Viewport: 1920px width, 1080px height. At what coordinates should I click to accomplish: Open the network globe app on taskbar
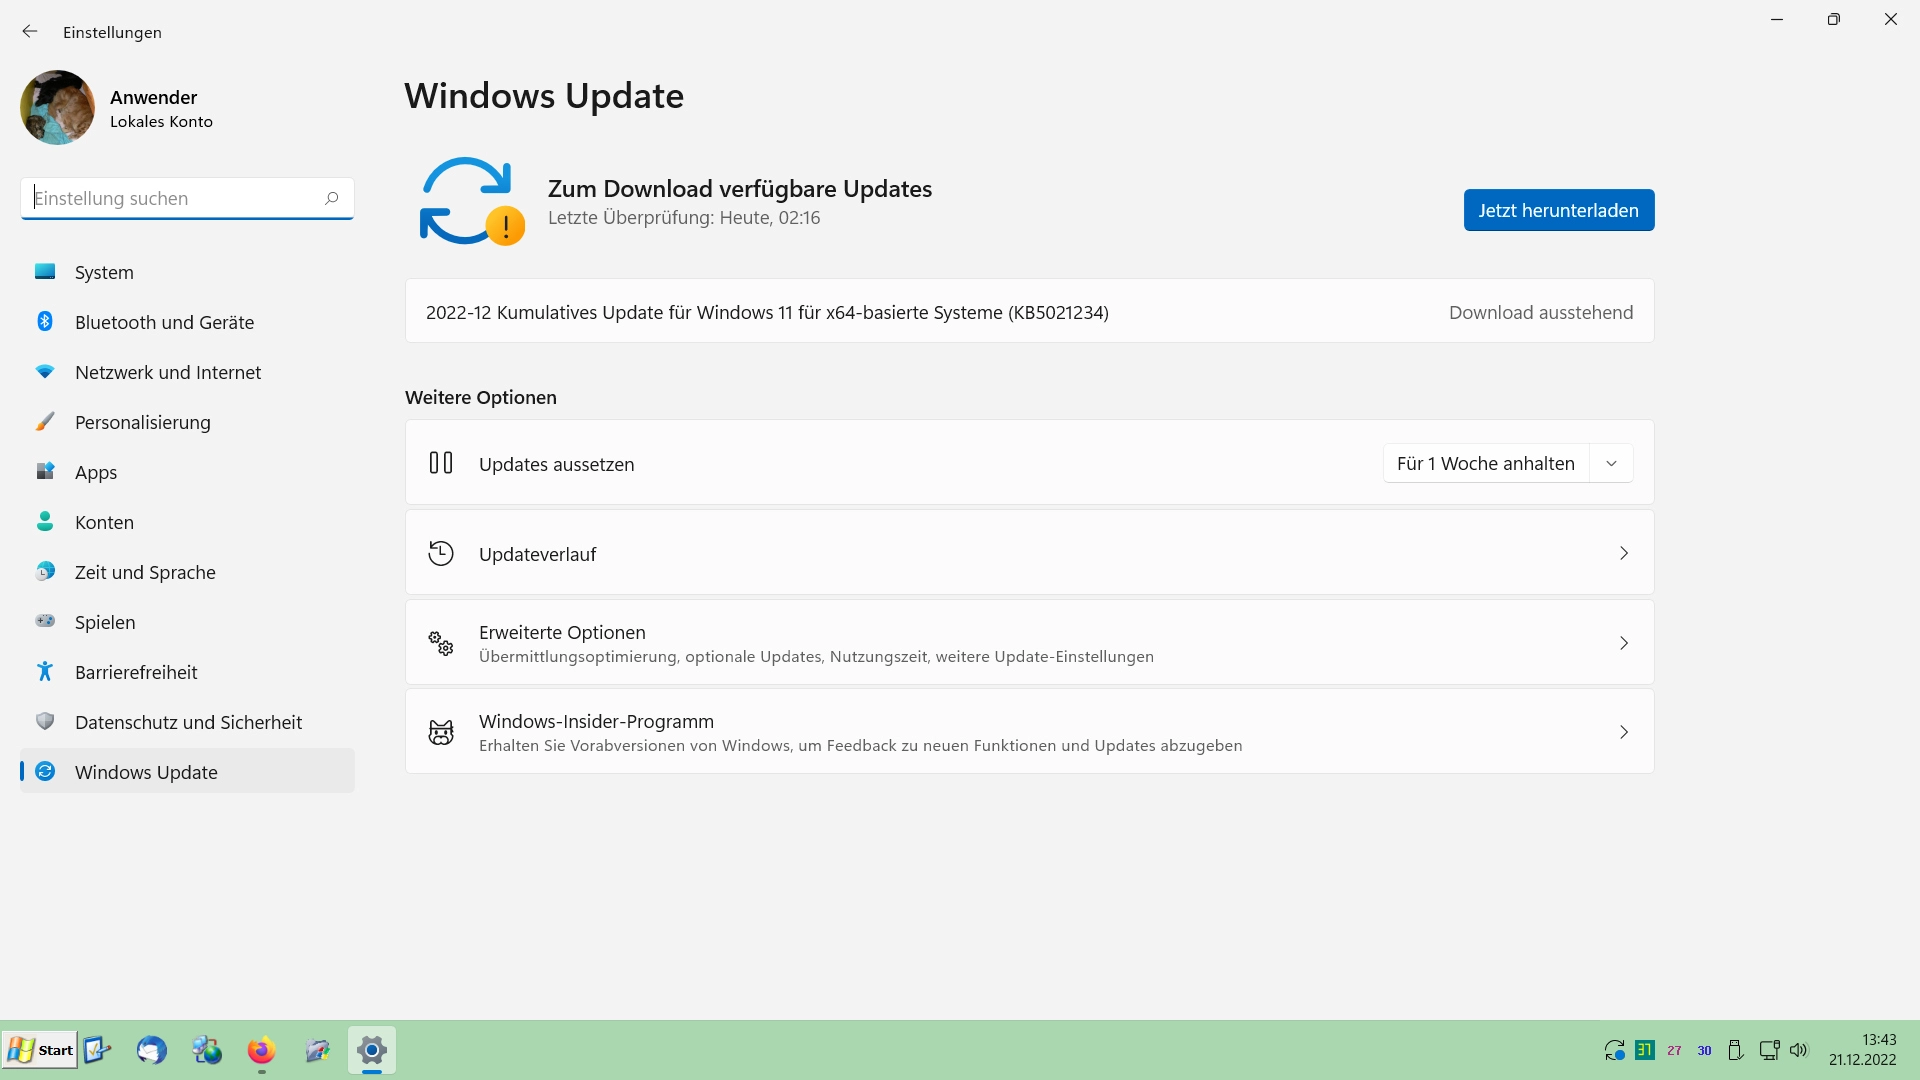207,1050
